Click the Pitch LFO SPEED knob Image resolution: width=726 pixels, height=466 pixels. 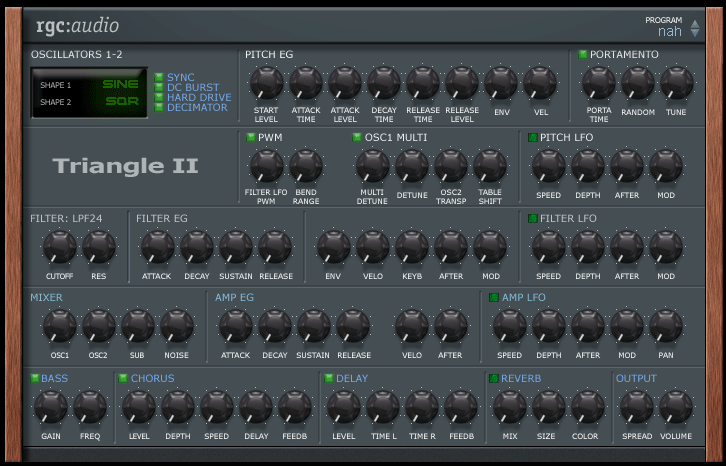tap(549, 166)
